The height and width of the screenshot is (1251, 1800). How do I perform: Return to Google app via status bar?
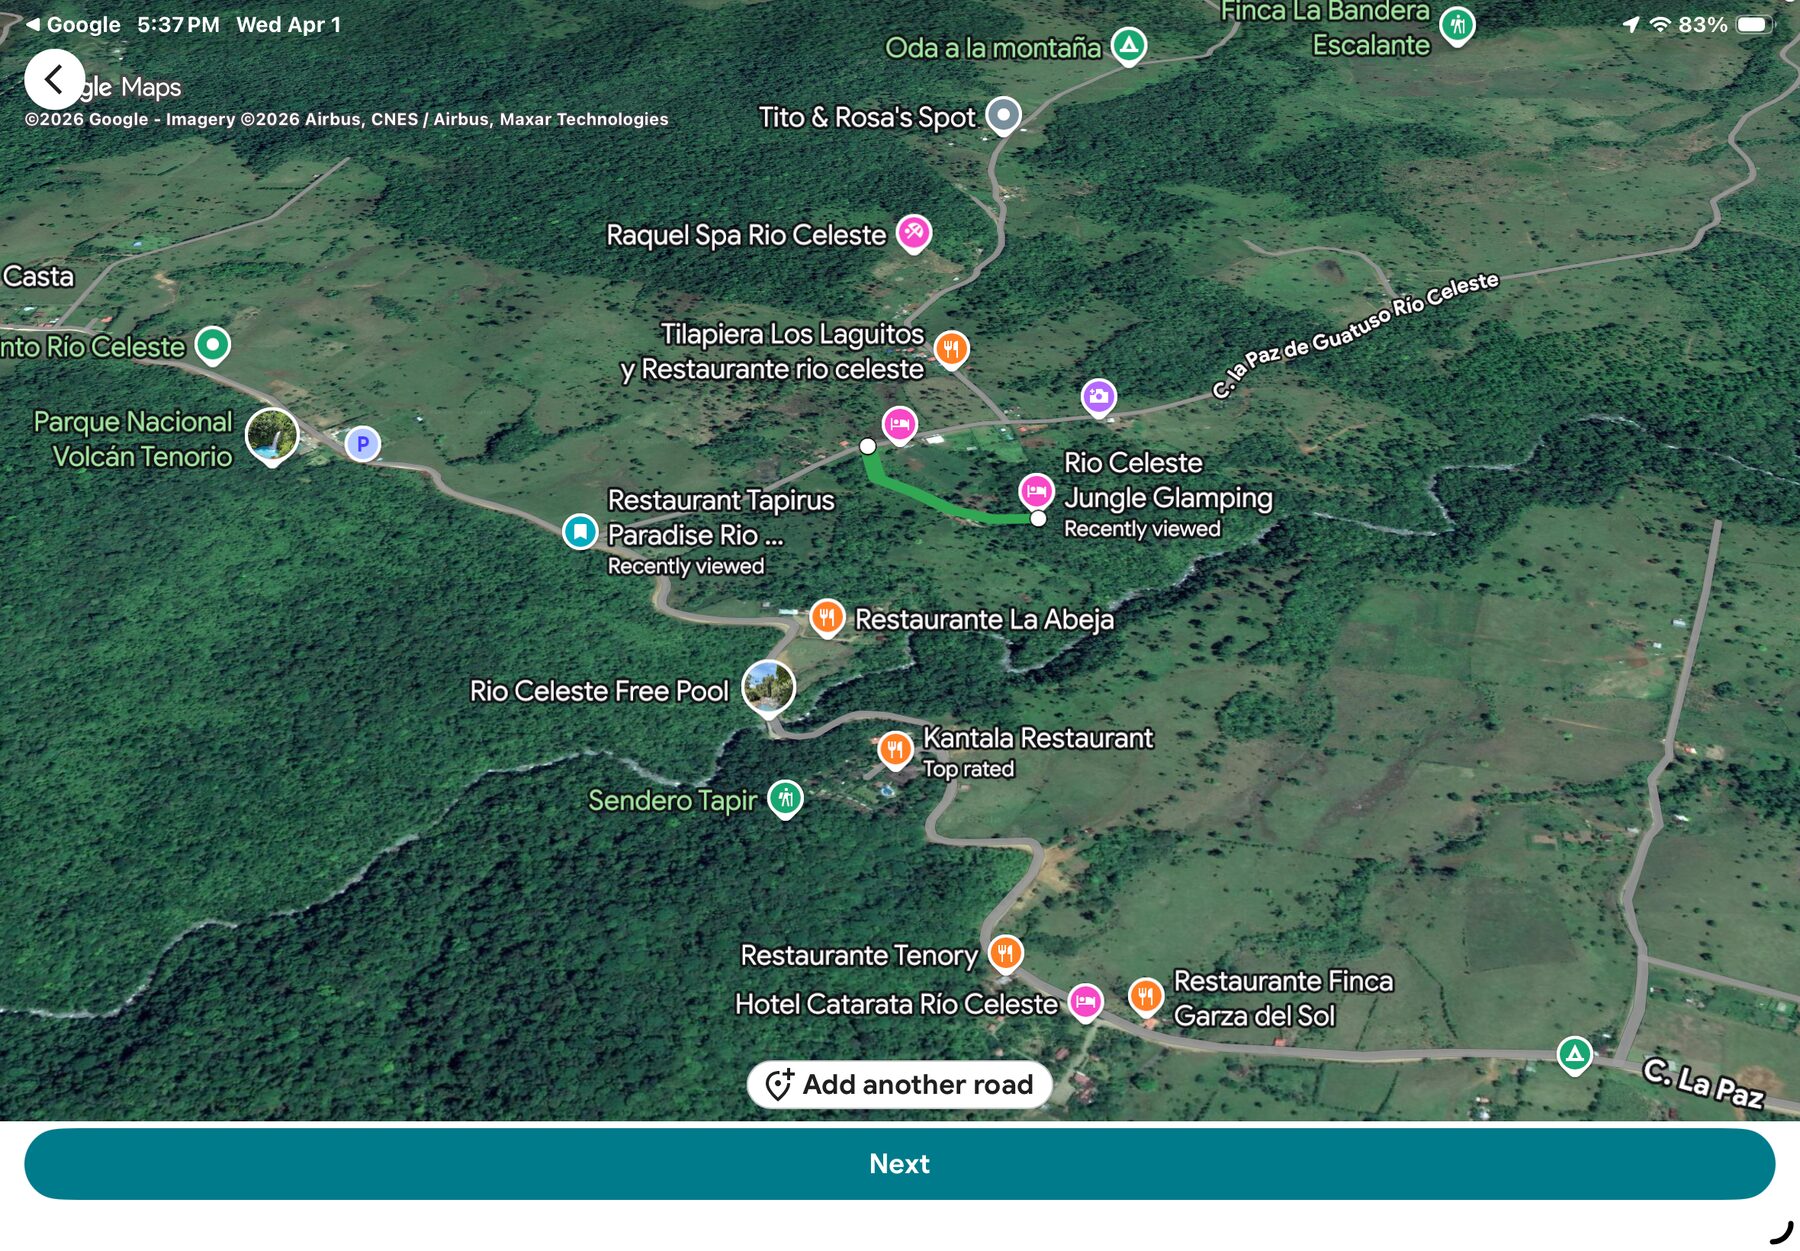click(x=73, y=25)
